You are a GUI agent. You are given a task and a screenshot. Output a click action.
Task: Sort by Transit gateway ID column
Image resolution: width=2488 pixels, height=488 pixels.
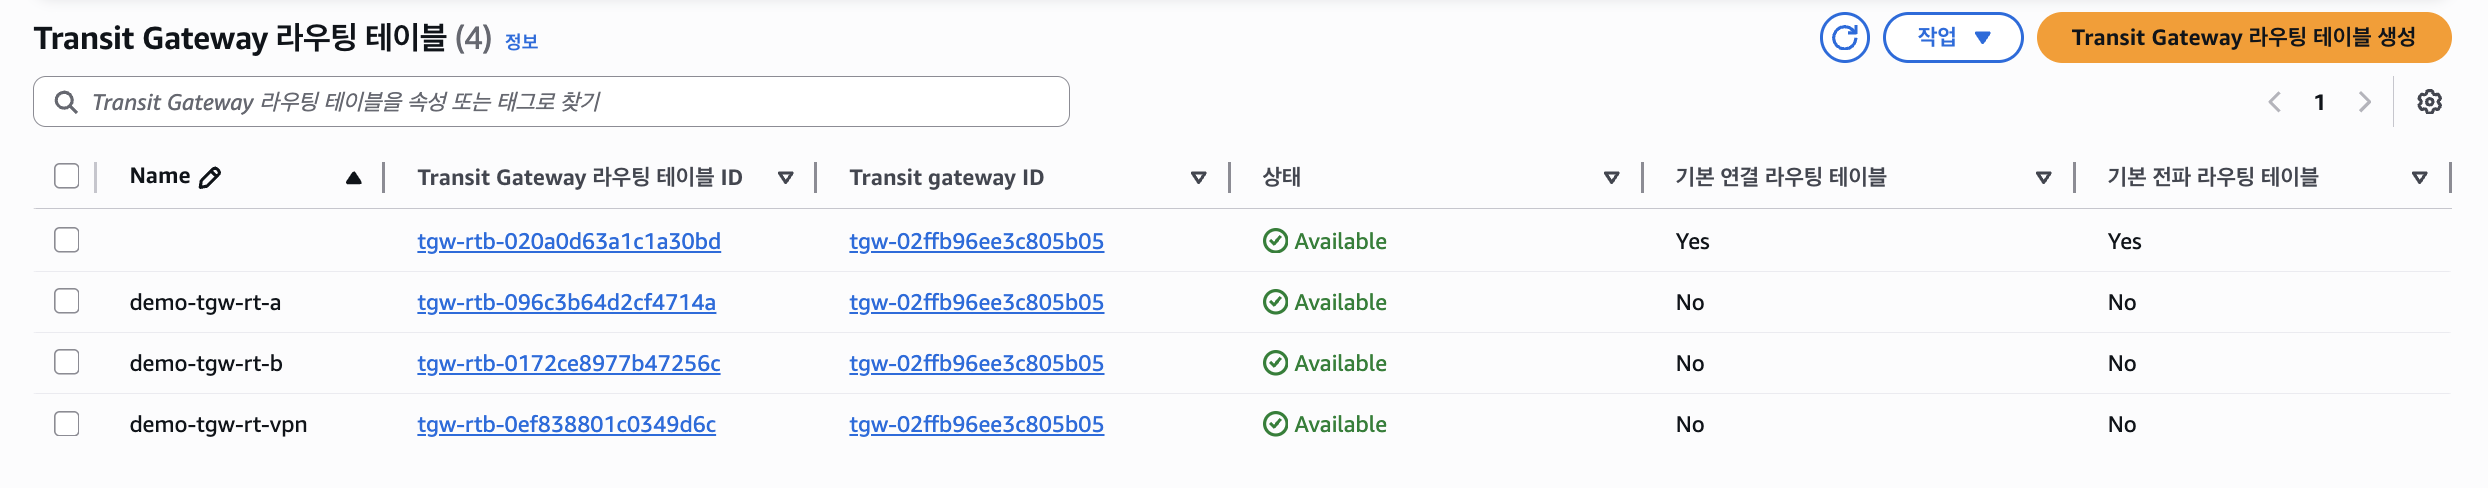pyautogui.click(x=1198, y=178)
